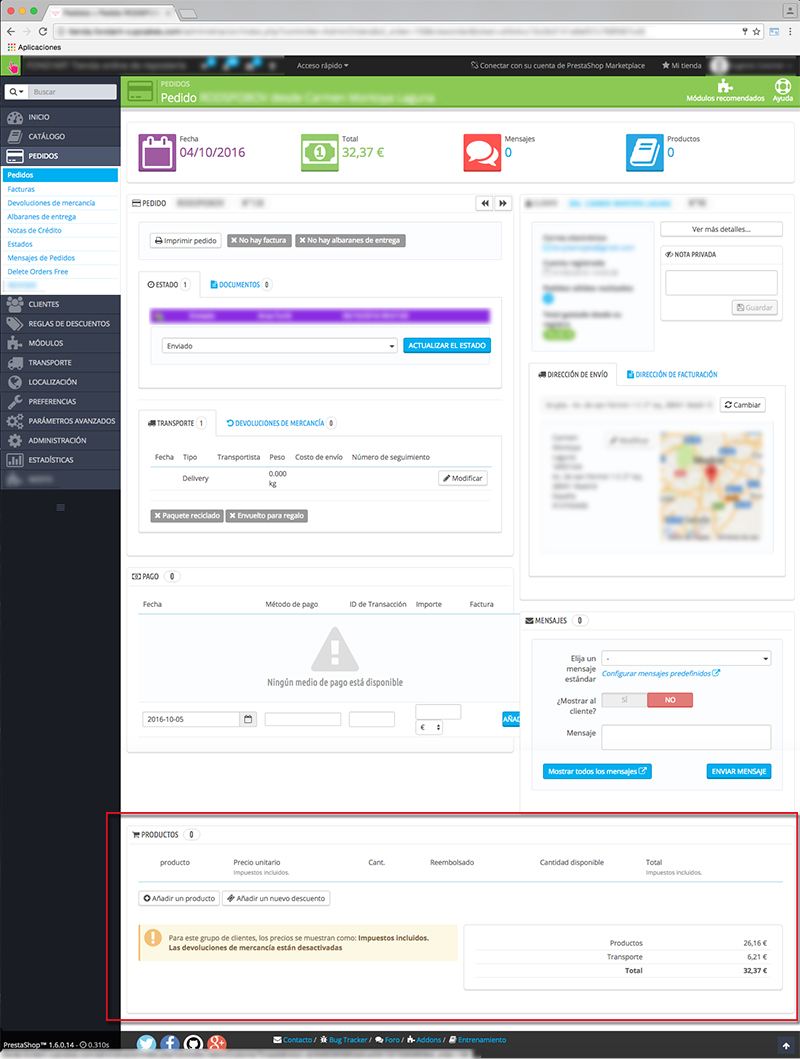800x1059 pixels.
Task: Toggle NO for Mostrar al cliente
Action: [670, 700]
